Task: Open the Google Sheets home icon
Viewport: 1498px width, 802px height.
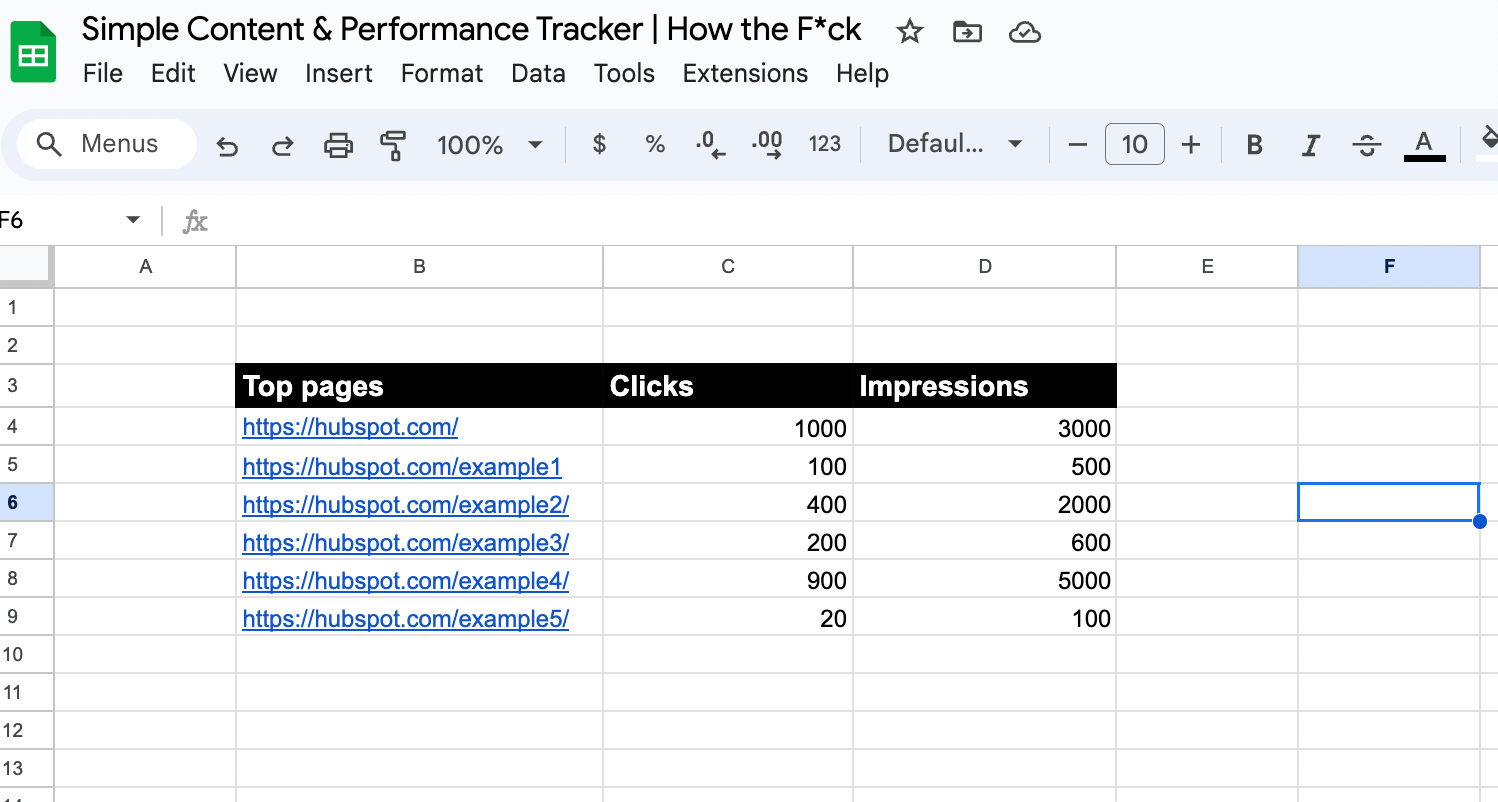Action: click(33, 53)
